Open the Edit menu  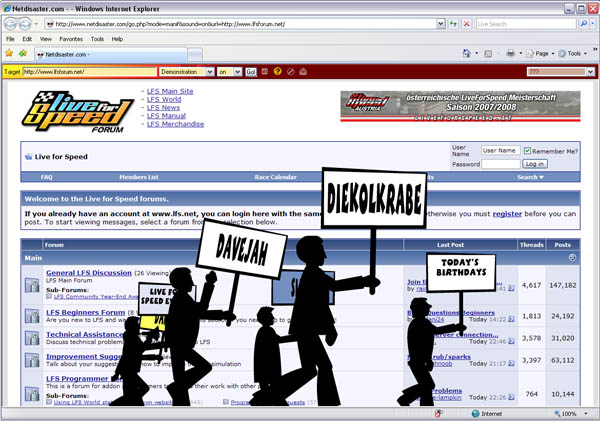click(27, 39)
